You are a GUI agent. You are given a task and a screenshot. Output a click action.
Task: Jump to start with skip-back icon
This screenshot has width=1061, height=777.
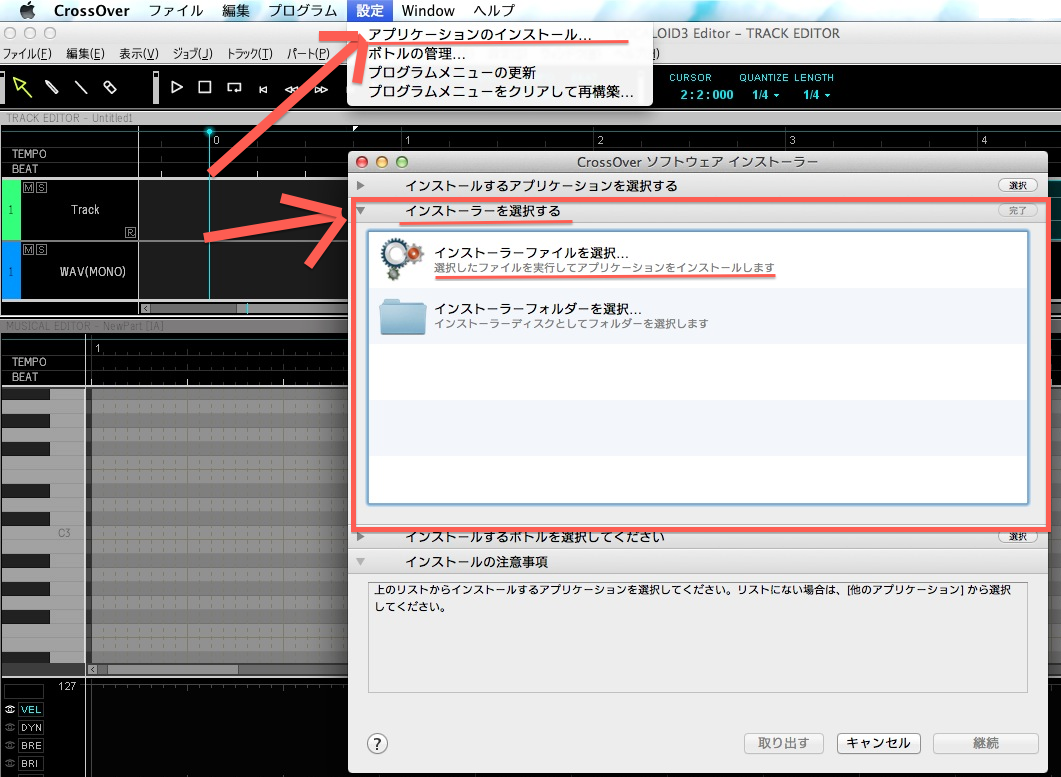click(263, 89)
